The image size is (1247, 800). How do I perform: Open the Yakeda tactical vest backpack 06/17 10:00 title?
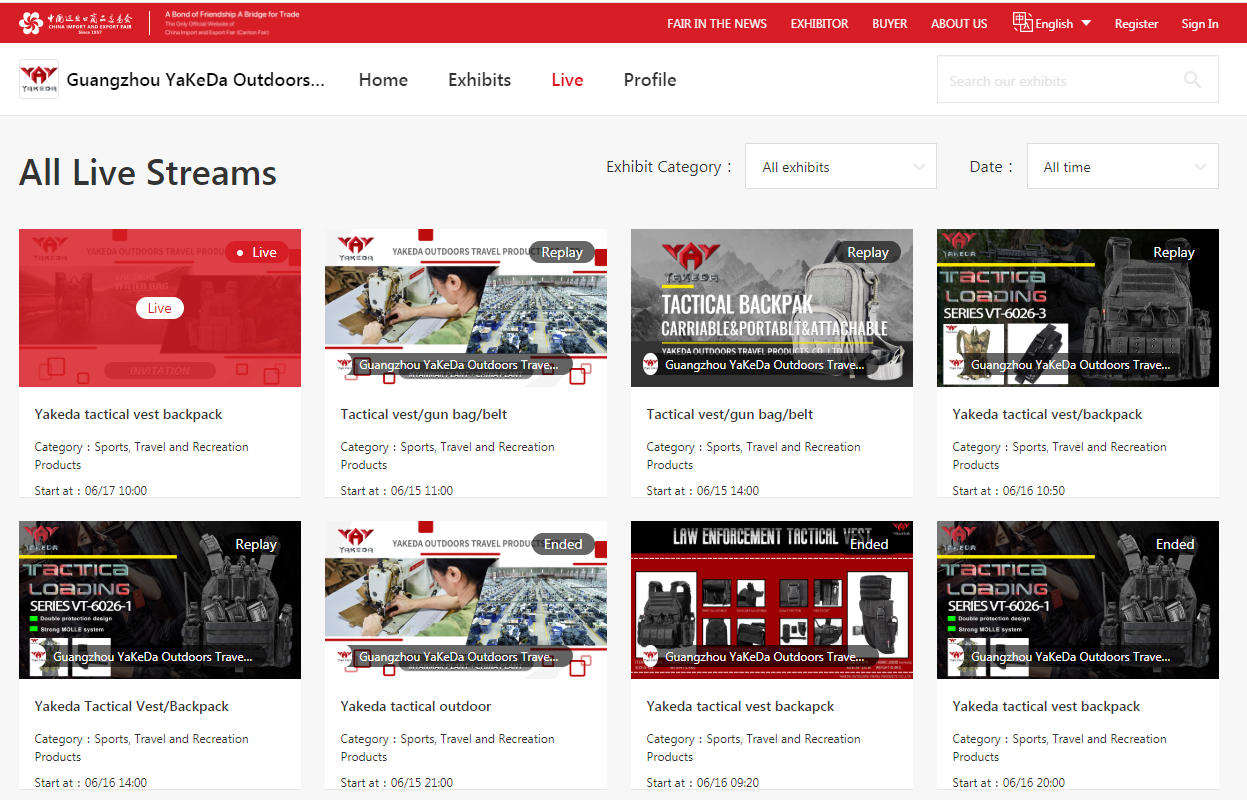click(x=129, y=414)
